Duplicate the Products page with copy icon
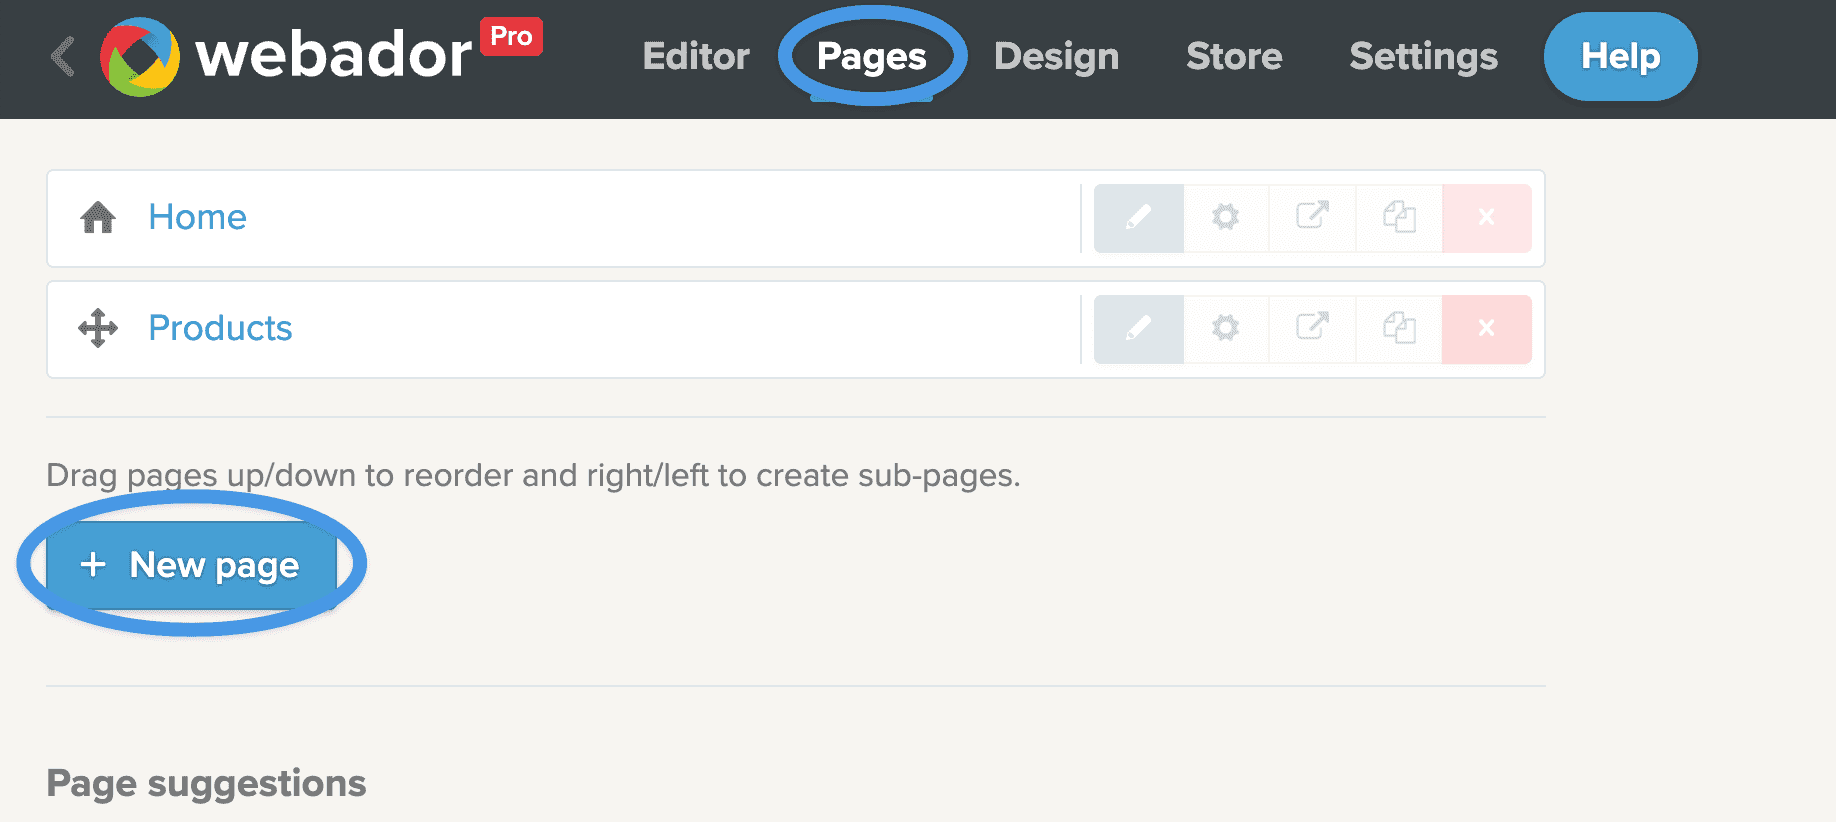The image size is (1836, 822). point(1399,328)
